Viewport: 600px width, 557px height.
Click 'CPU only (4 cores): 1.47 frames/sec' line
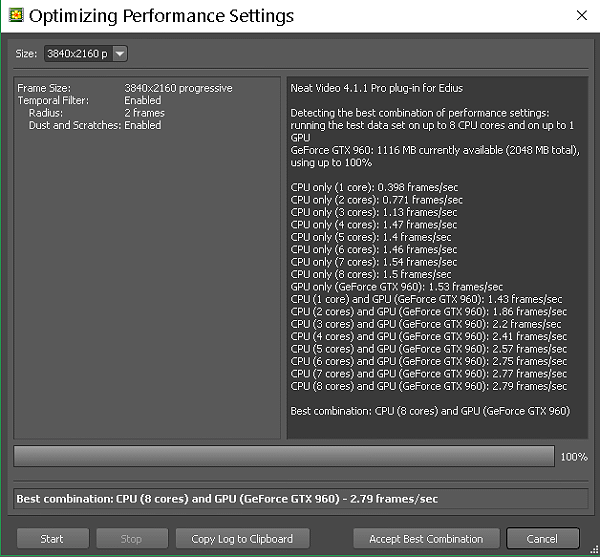coord(374,225)
